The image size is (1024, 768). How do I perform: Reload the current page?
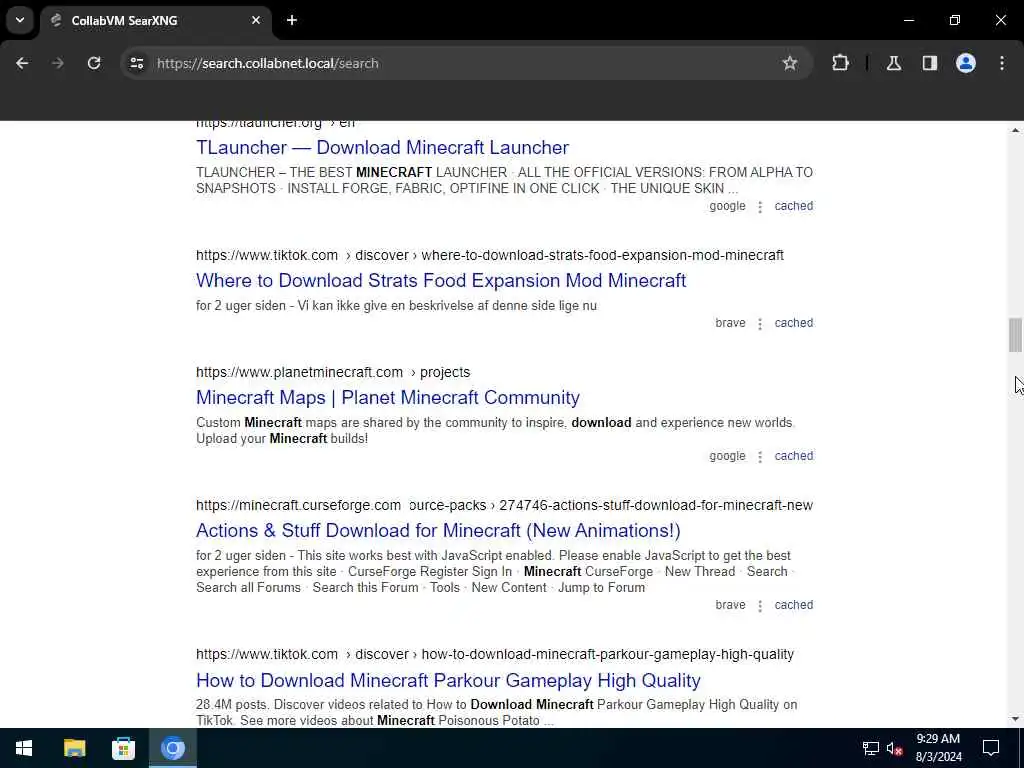tap(94, 63)
